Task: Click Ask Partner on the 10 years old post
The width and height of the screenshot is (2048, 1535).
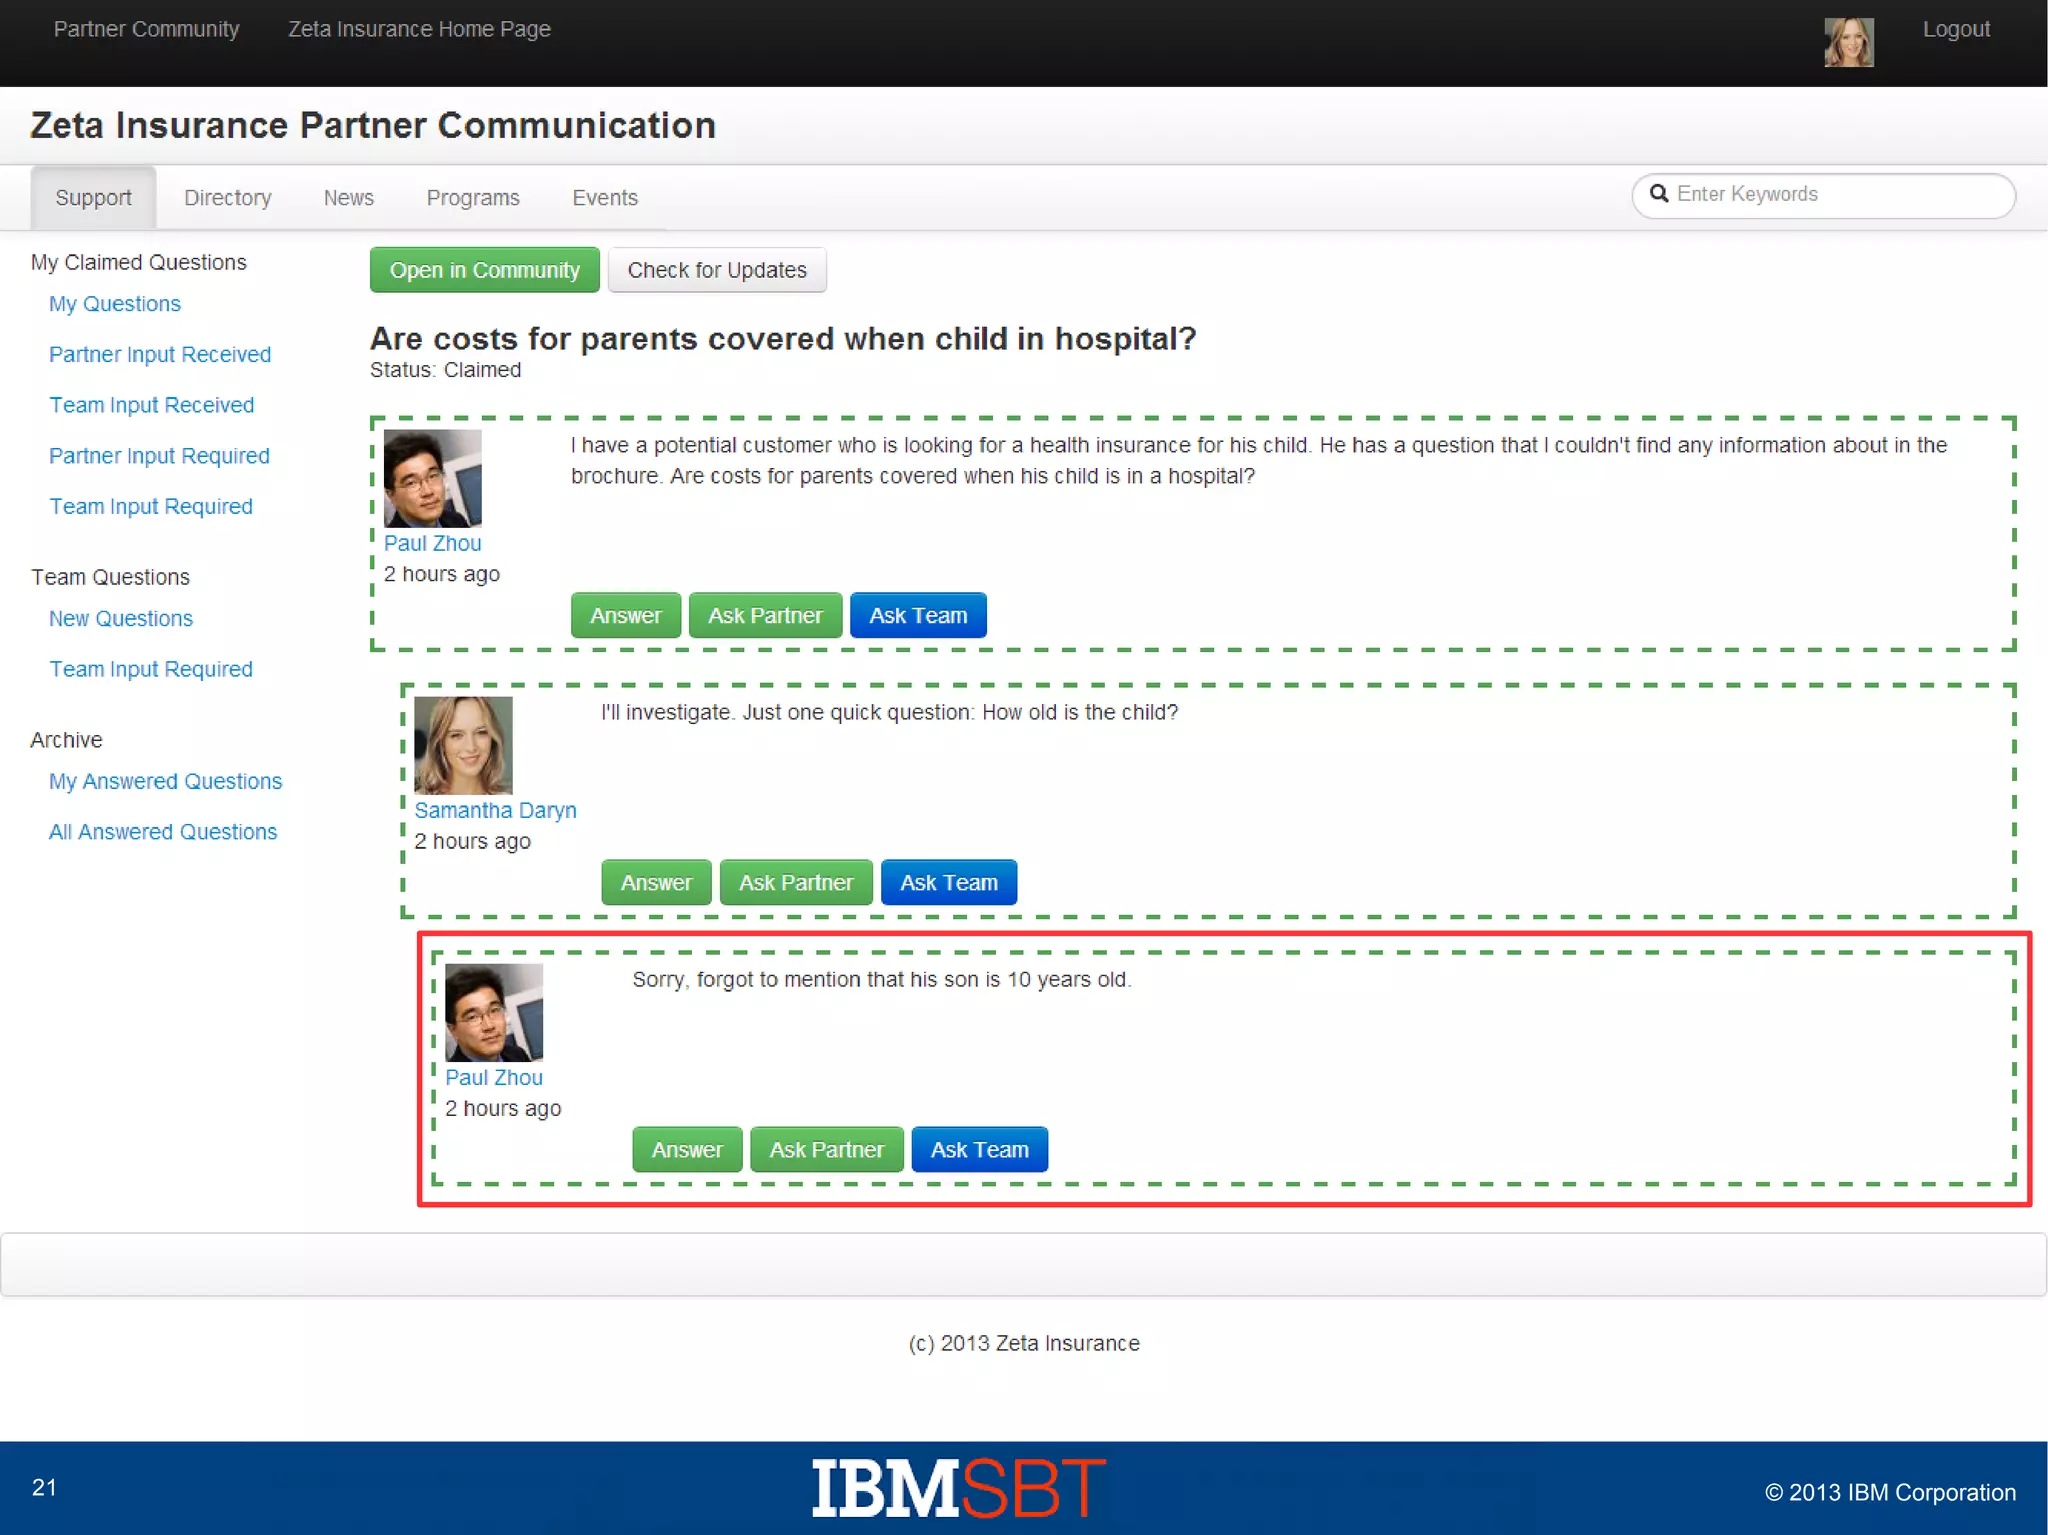Action: tap(827, 1149)
